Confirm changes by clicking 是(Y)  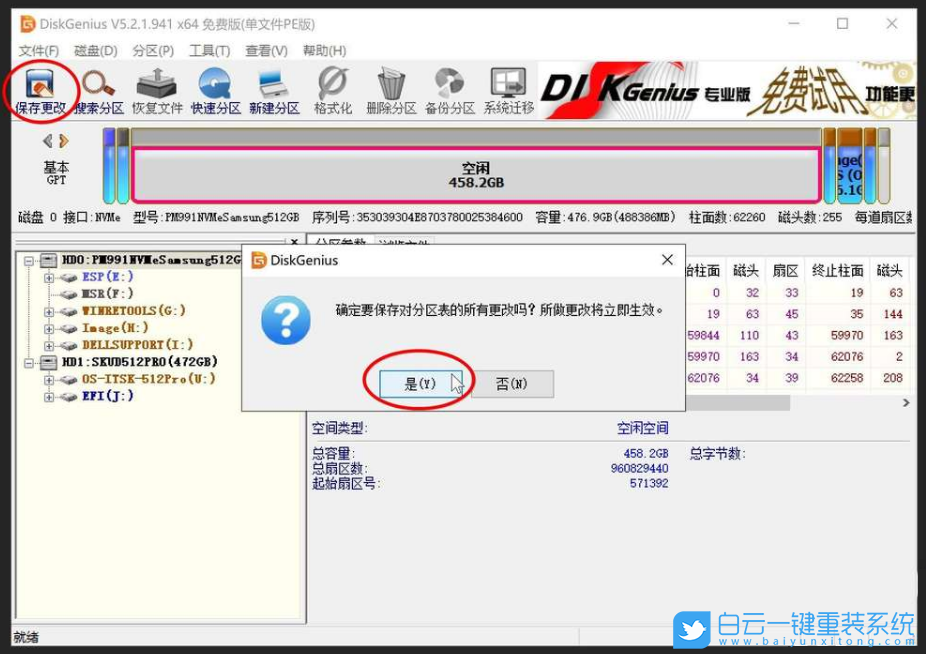click(419, 383)
